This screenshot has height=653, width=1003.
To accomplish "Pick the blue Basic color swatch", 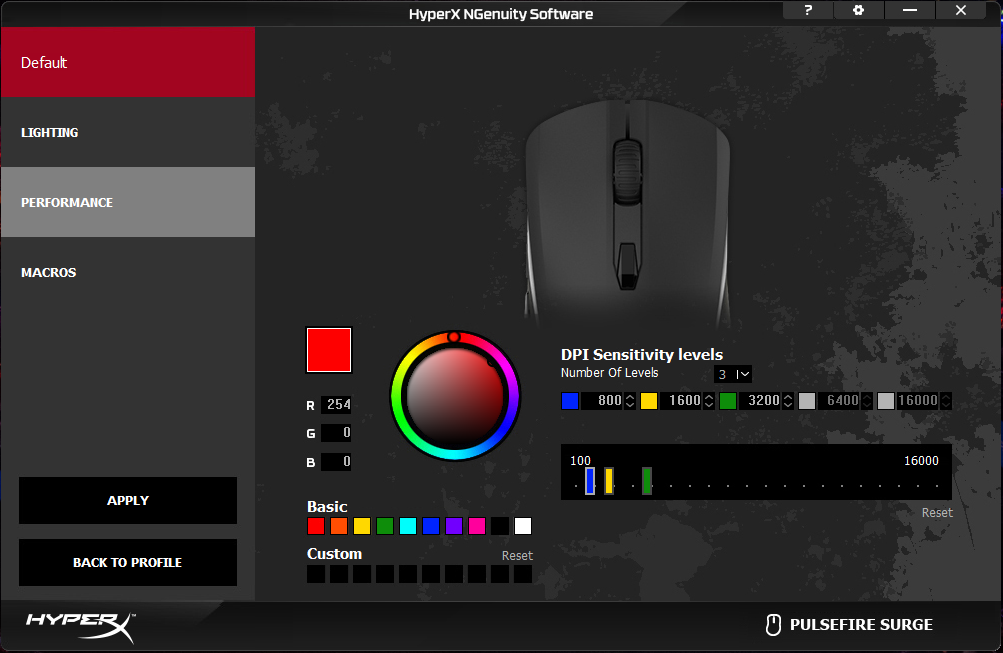I will coord(431,526).
